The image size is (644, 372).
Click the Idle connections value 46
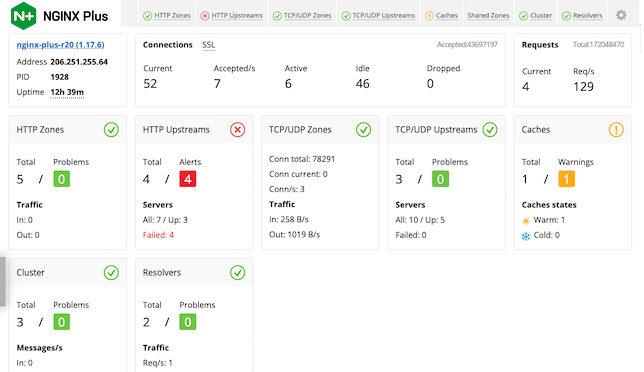point(363,84)
